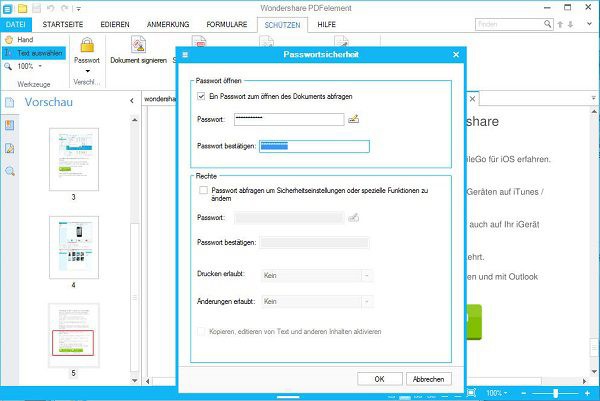The width and height of the screenshot is (600, 401).
Task: Enable the permissions password checkbox under Rechte
Action: (204, 190)
